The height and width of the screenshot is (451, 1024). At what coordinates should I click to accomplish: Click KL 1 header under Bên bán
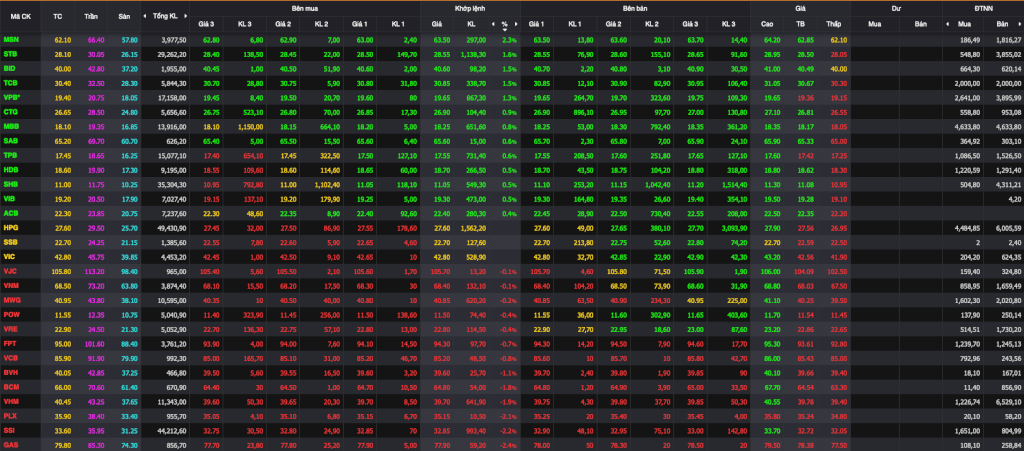pos(575,24)
